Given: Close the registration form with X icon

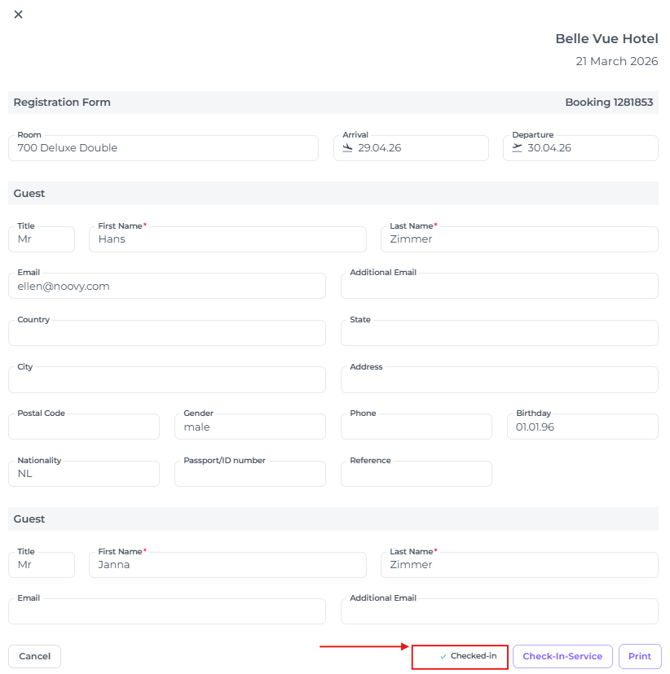Looking at the screenshot, I should (x=18, y=14).
